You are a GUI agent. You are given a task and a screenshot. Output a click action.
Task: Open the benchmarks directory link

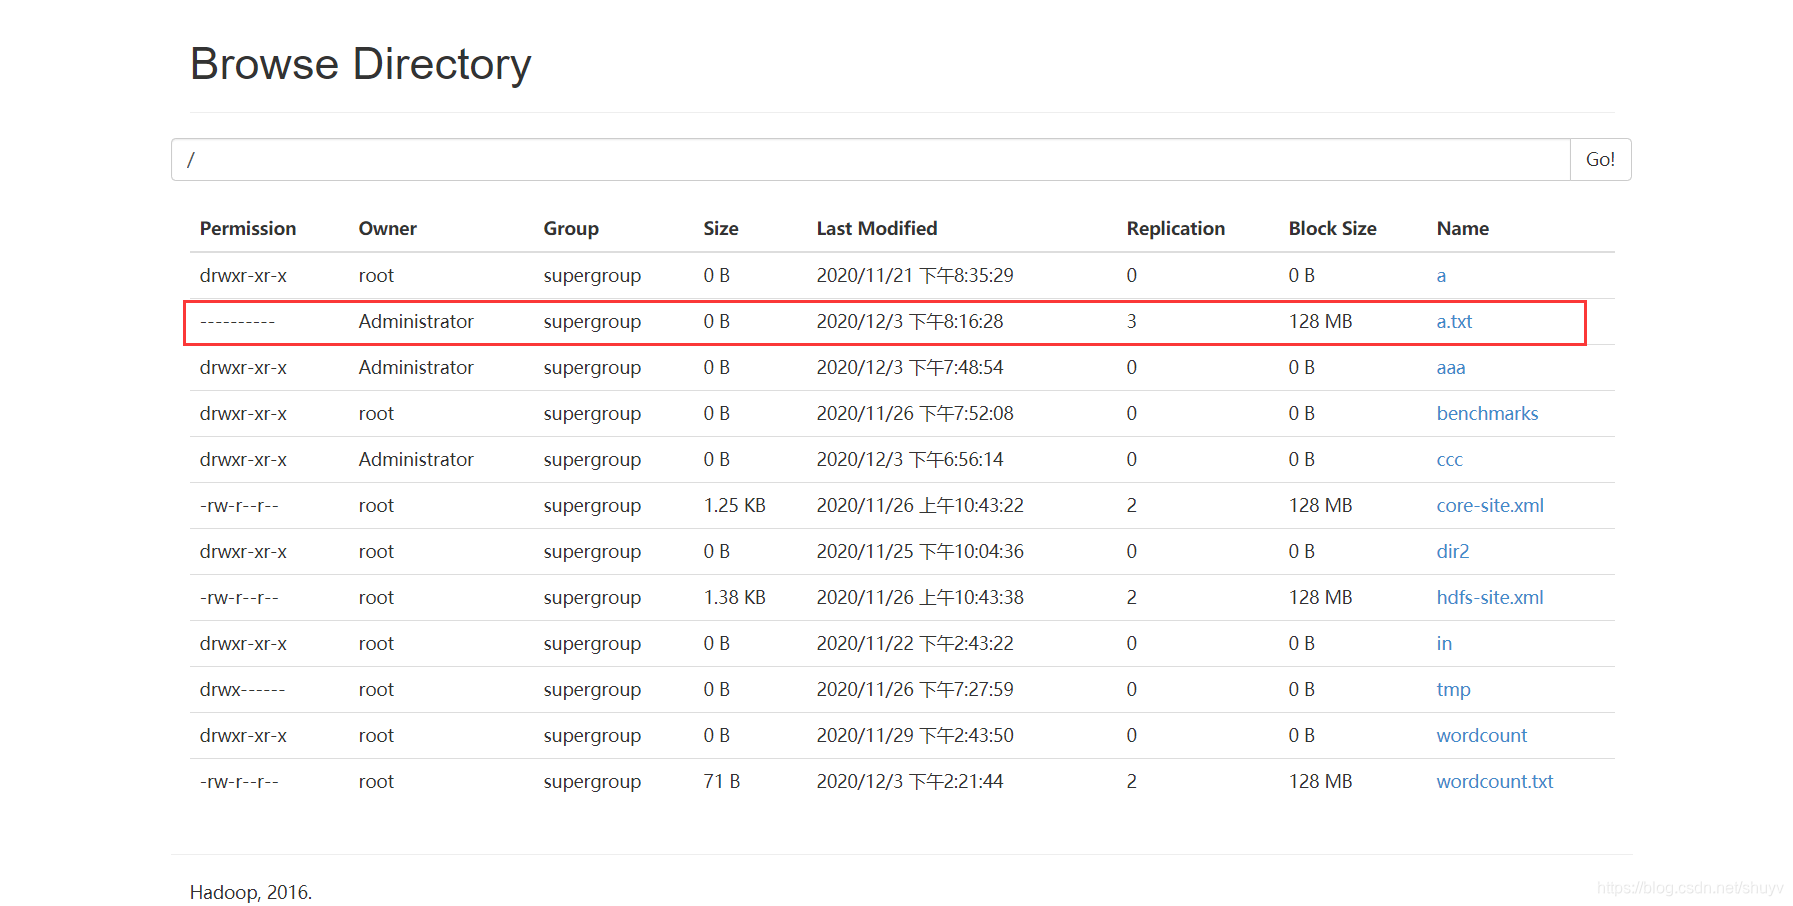point(1487,414)
